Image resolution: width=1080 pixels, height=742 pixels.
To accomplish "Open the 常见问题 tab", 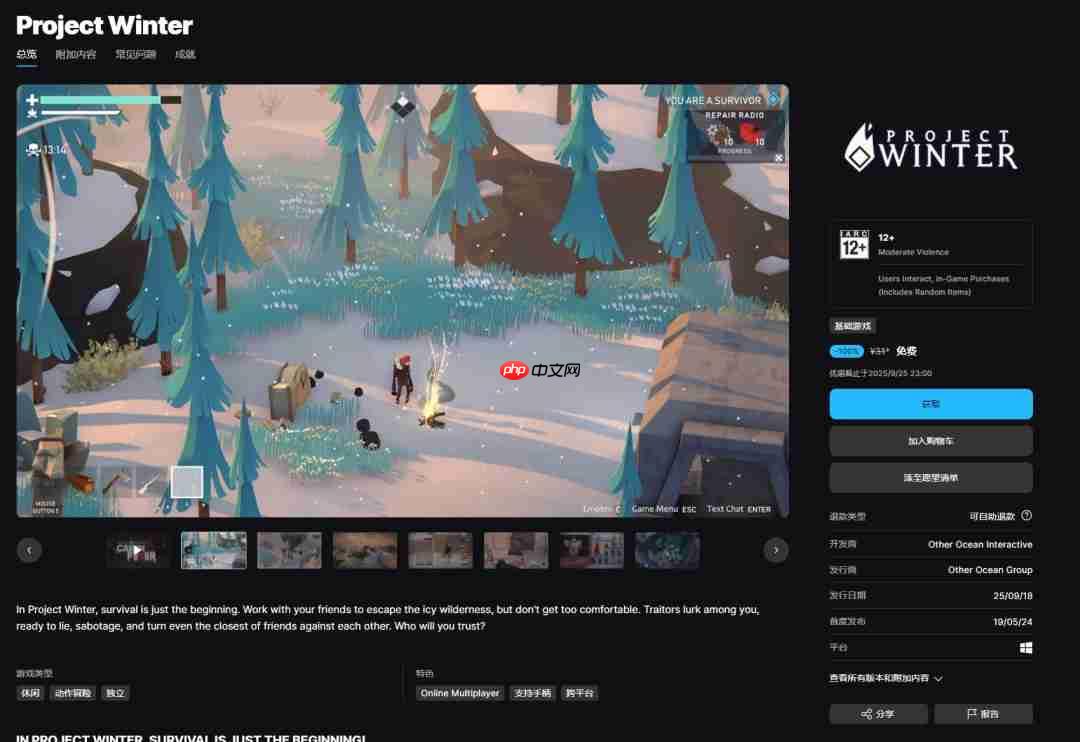I will click(135, 54).
